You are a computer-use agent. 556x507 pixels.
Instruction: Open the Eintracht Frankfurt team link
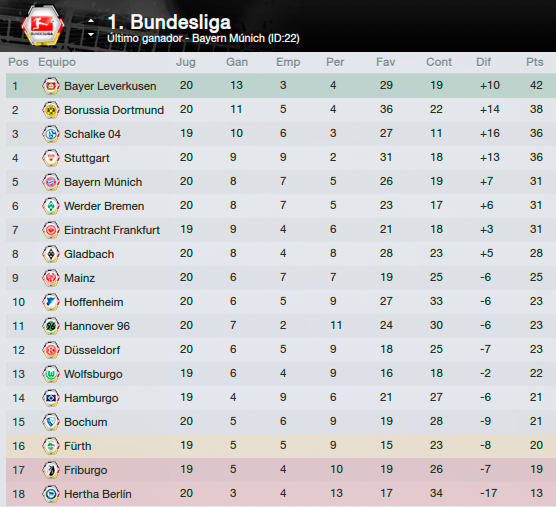pos(112,230)
